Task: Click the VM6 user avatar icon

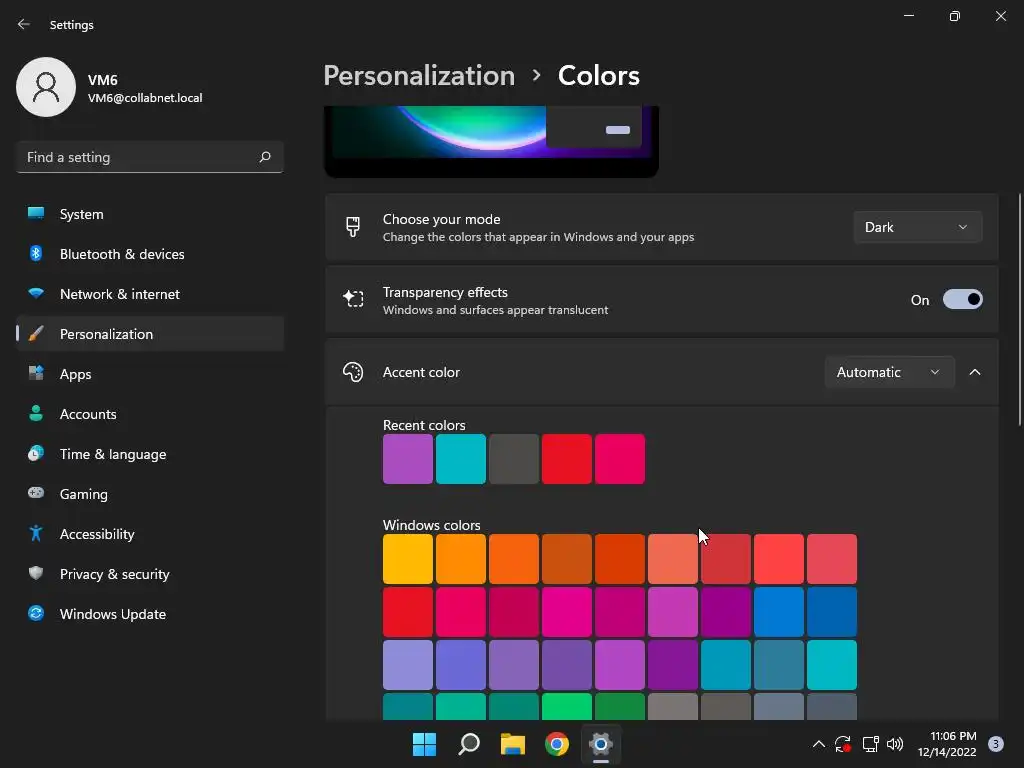Action: coord(46,87)
